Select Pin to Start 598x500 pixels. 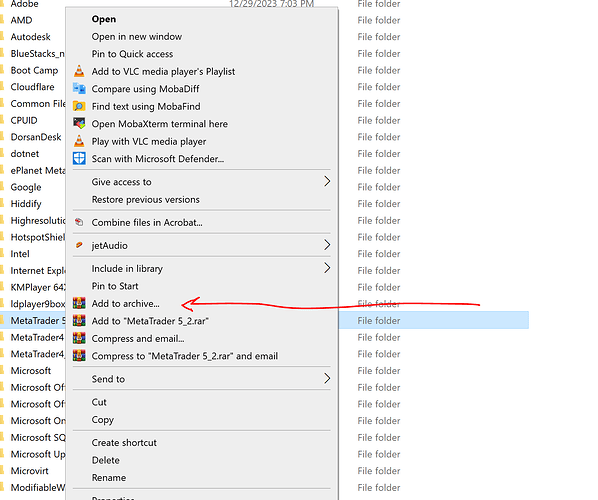tap(115, 286)
